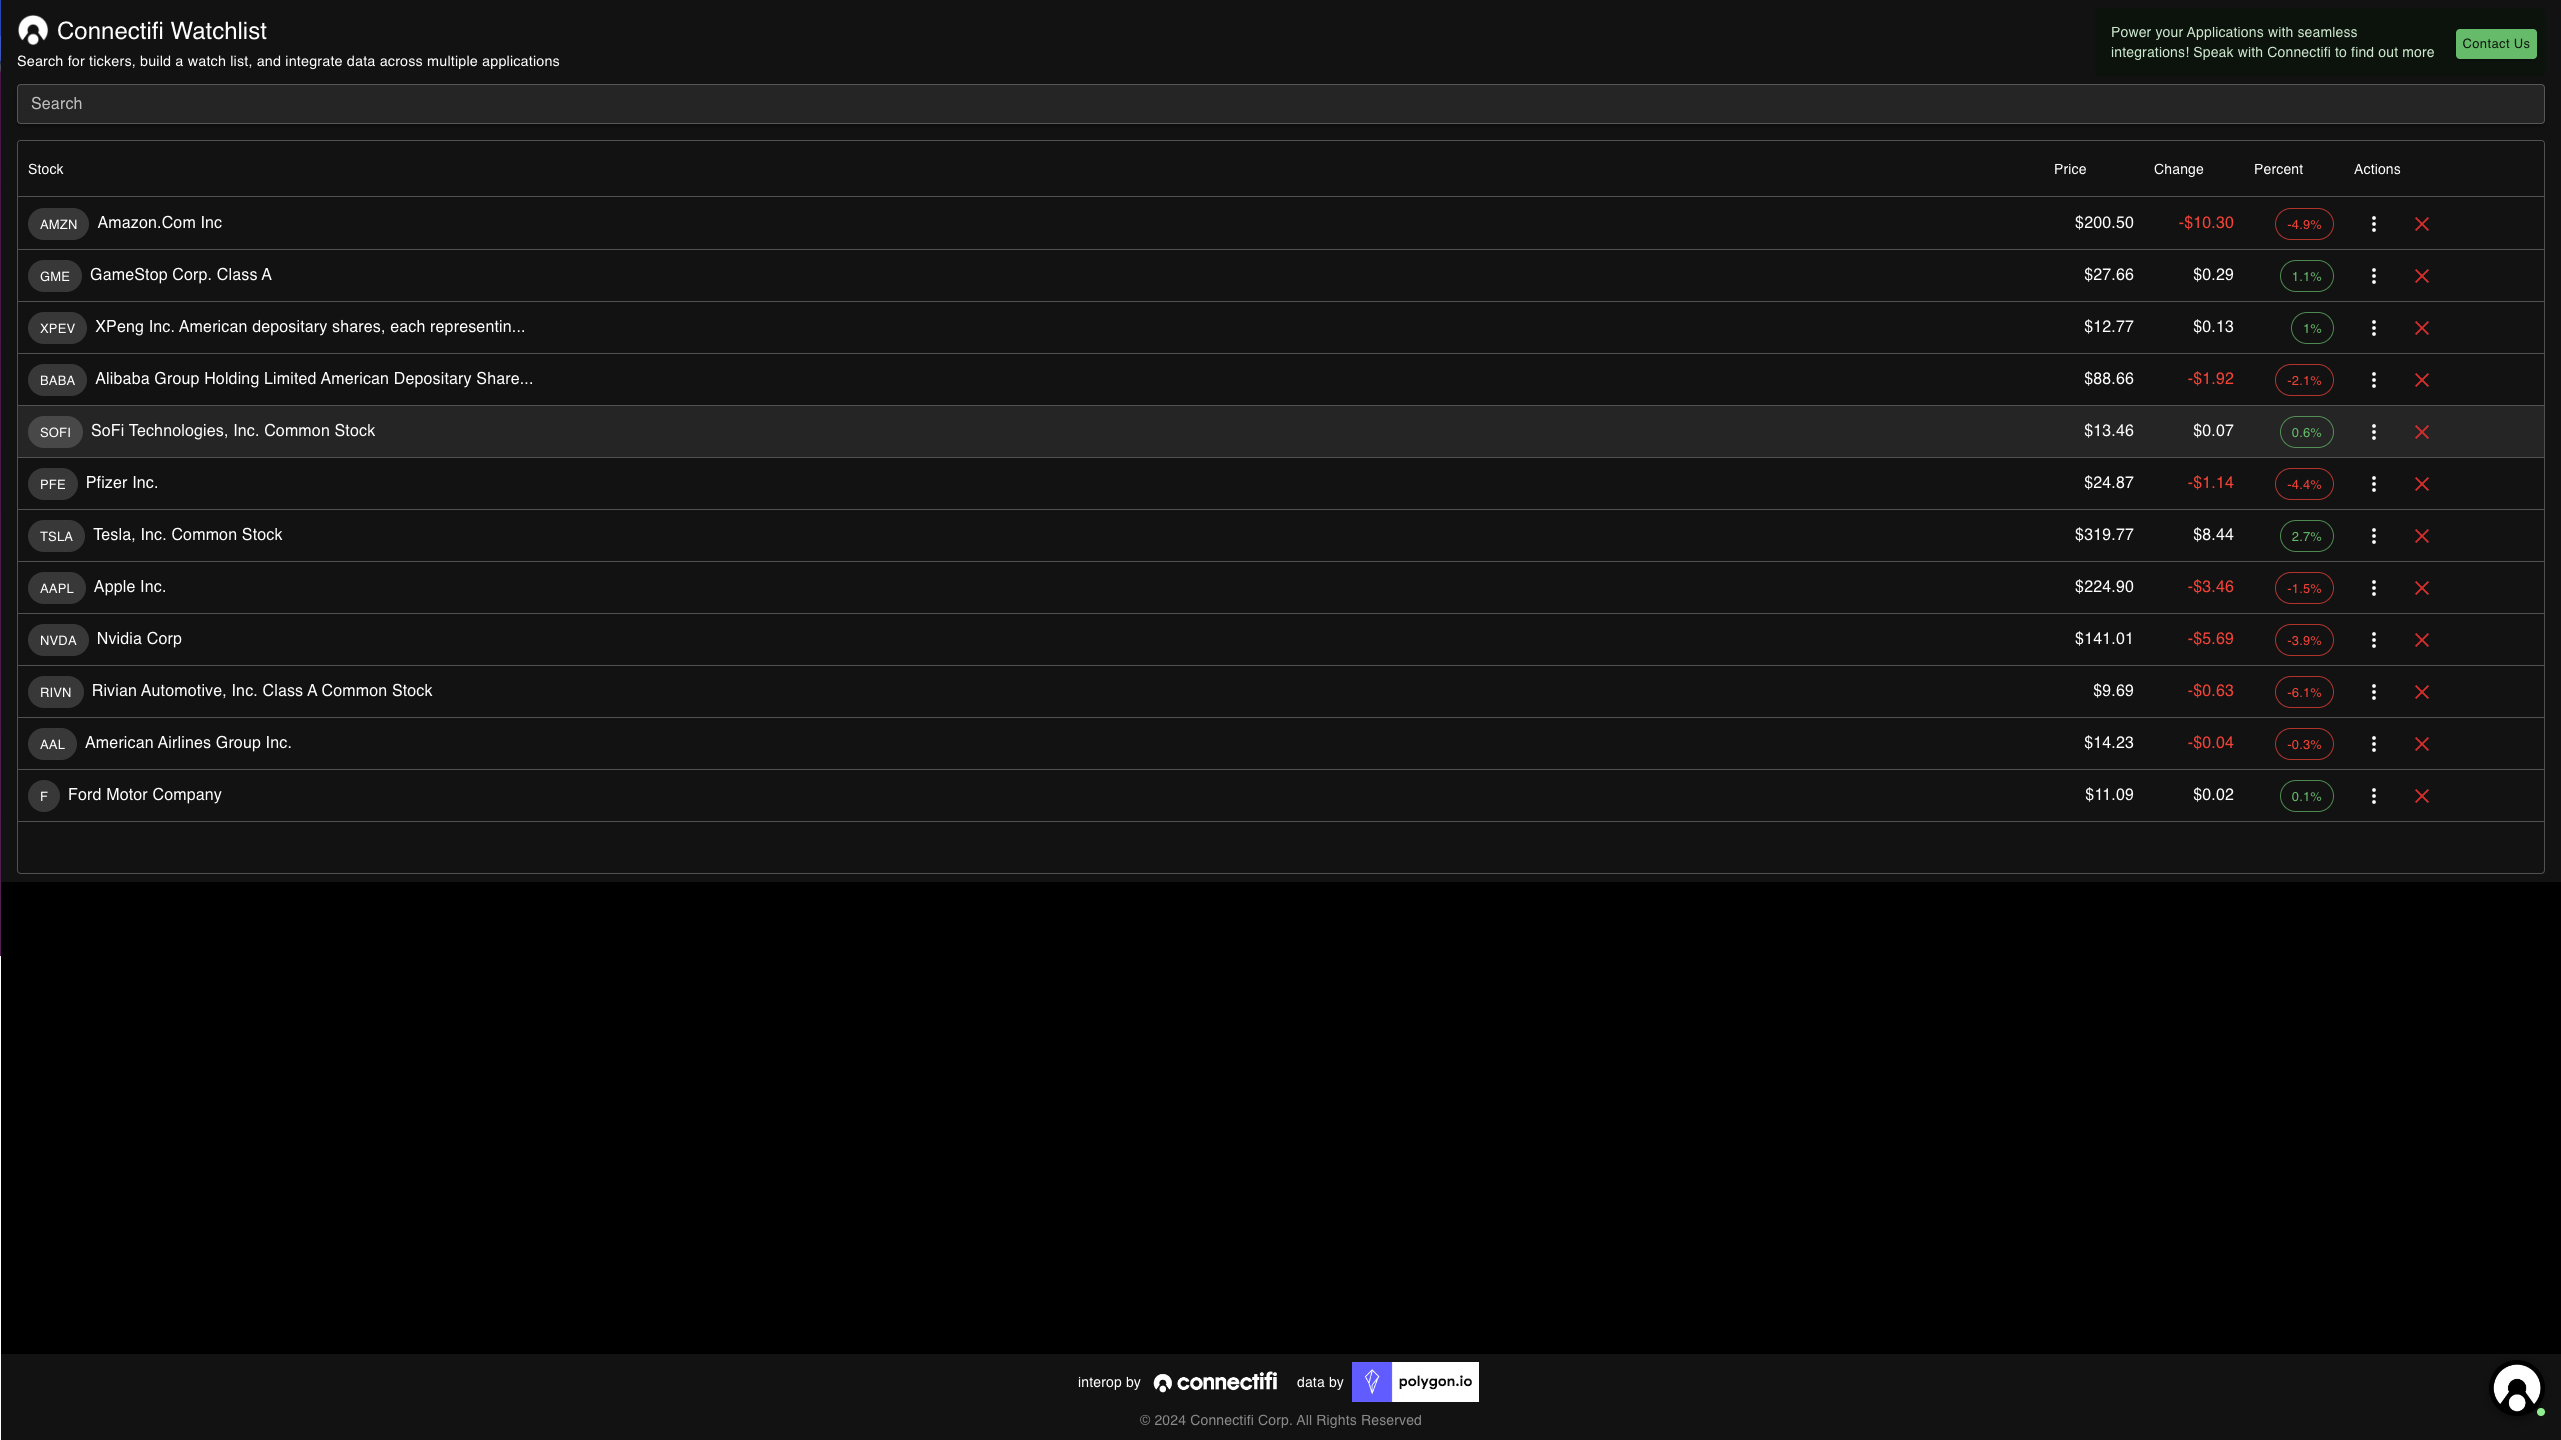Click the Stock column header to sort

[x=44, y=169]
